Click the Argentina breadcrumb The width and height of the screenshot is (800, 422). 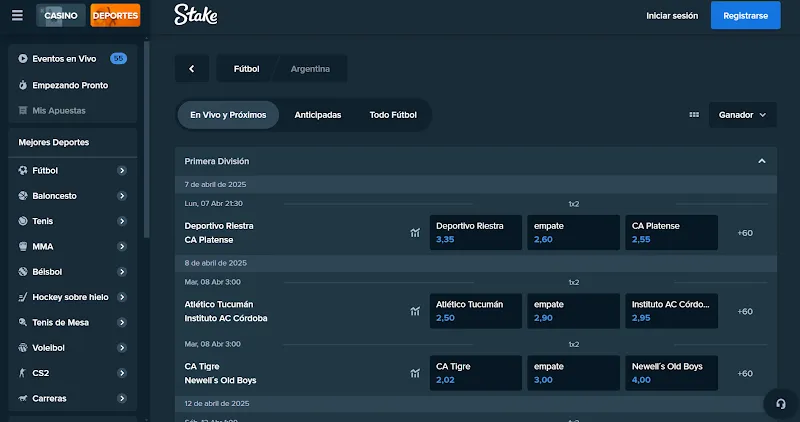pos(310,69)
